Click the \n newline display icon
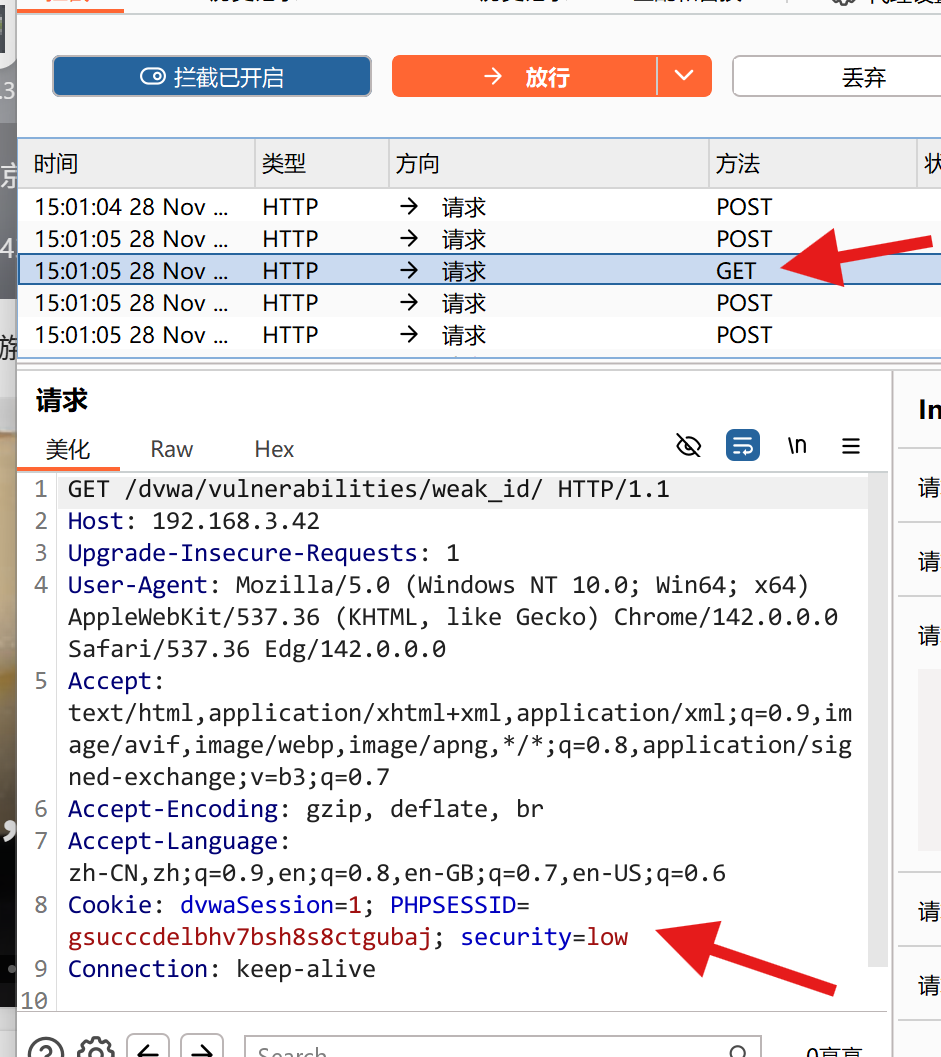Screen dimensions: 941x1057 point(797,446)
